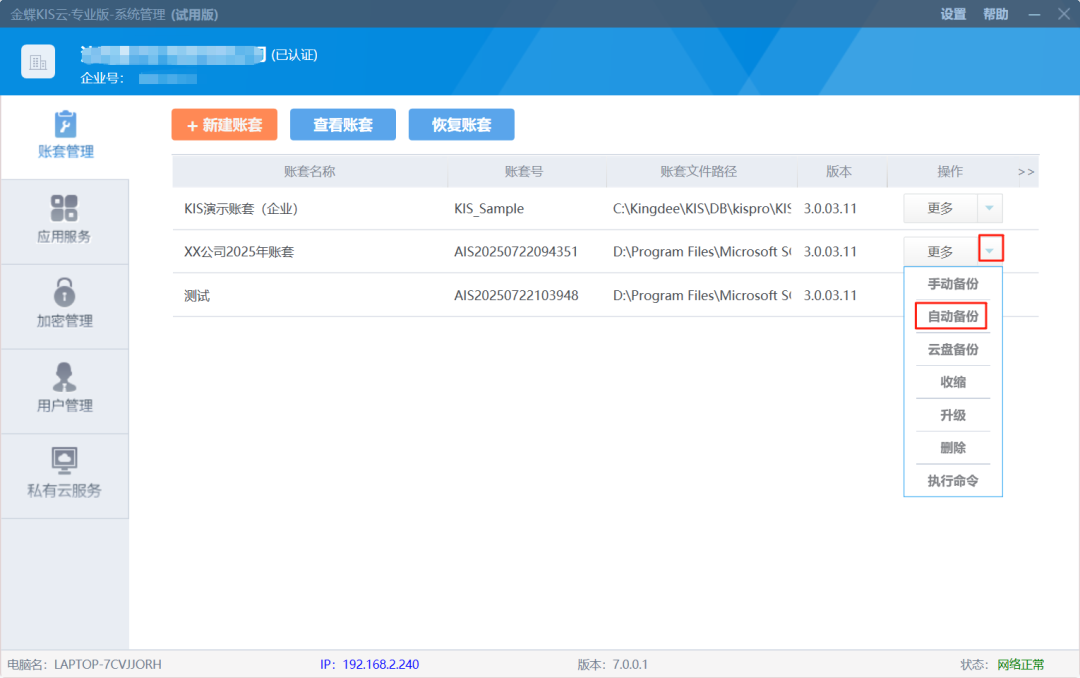
Task: Expand columns with the >> header arrow
Action: tap(1026, 172)
